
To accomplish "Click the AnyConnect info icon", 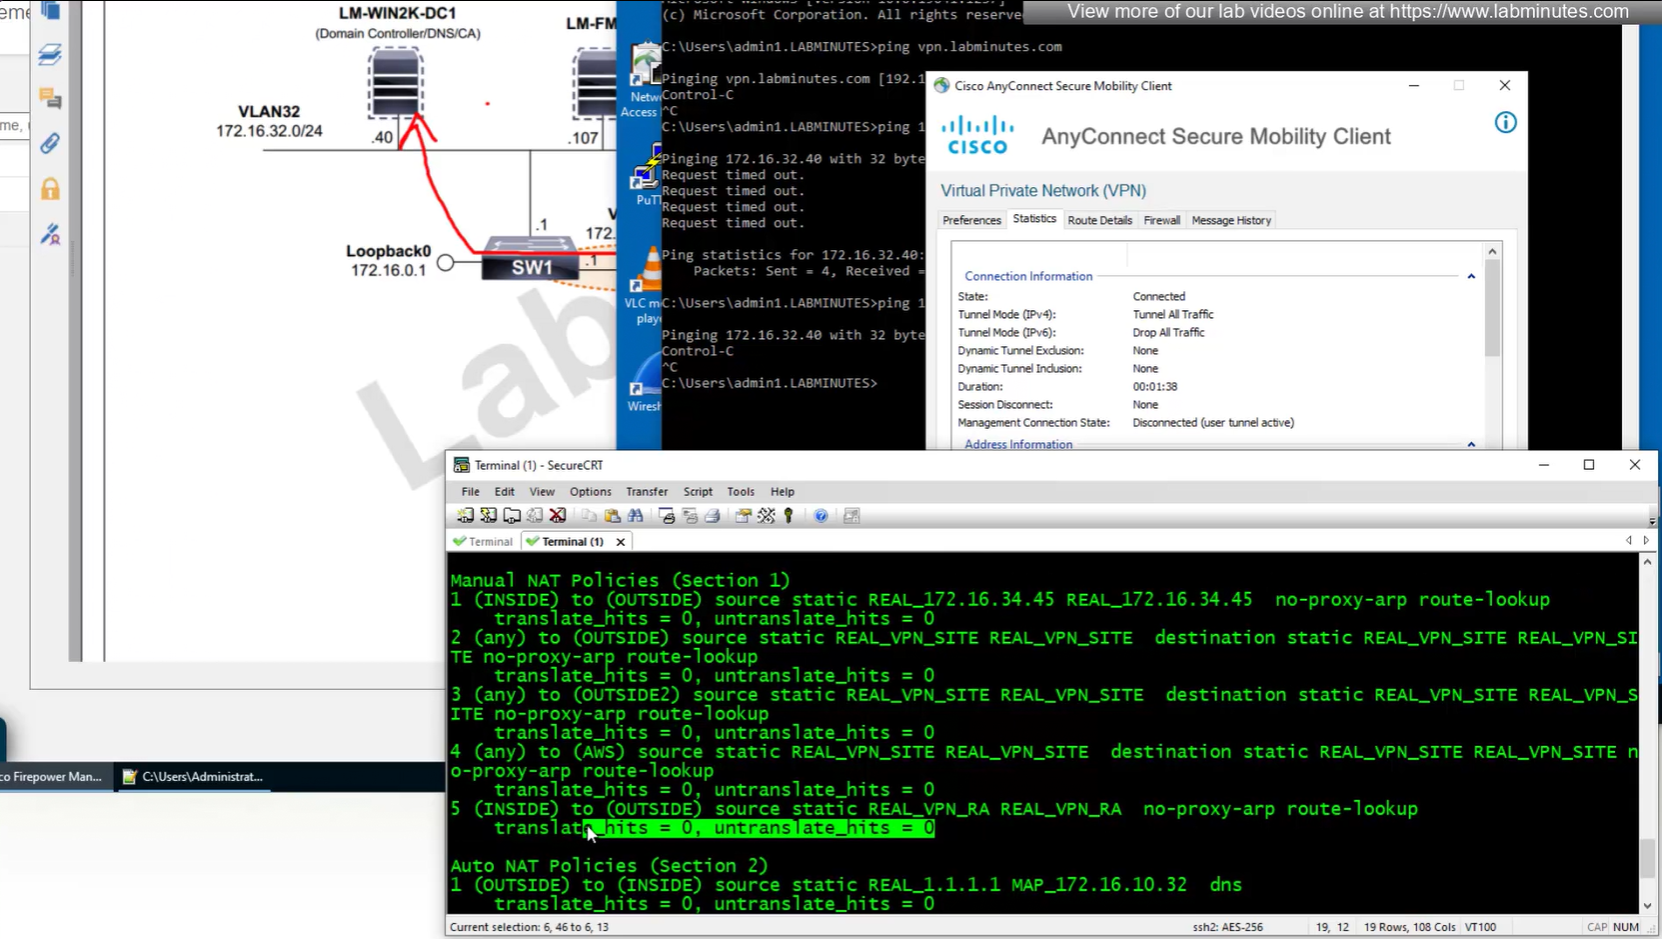I will (x=1505, y=123).
